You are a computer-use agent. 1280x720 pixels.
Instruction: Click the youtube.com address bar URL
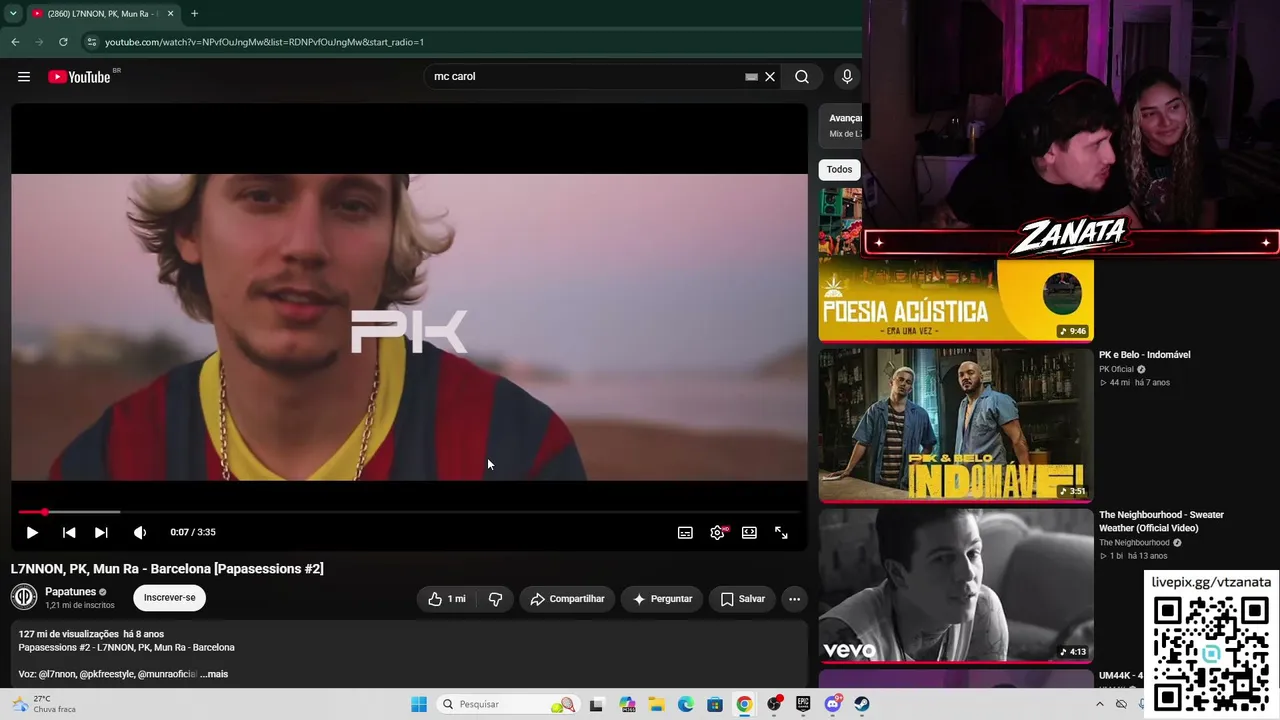[264, 42]
